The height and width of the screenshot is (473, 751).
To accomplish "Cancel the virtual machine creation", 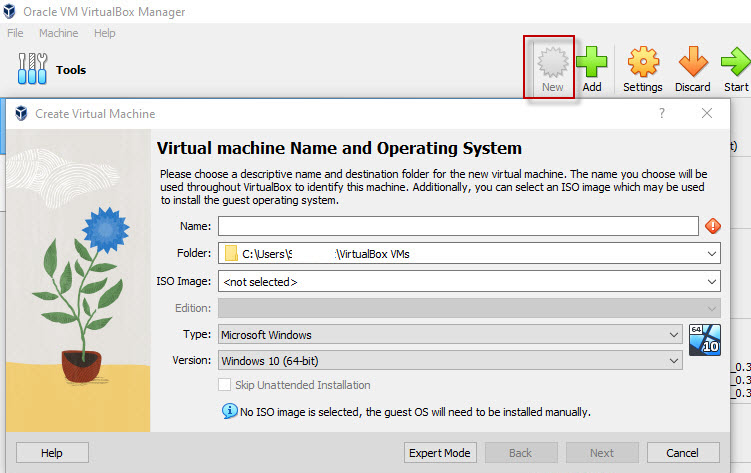I will pos(683,452).
